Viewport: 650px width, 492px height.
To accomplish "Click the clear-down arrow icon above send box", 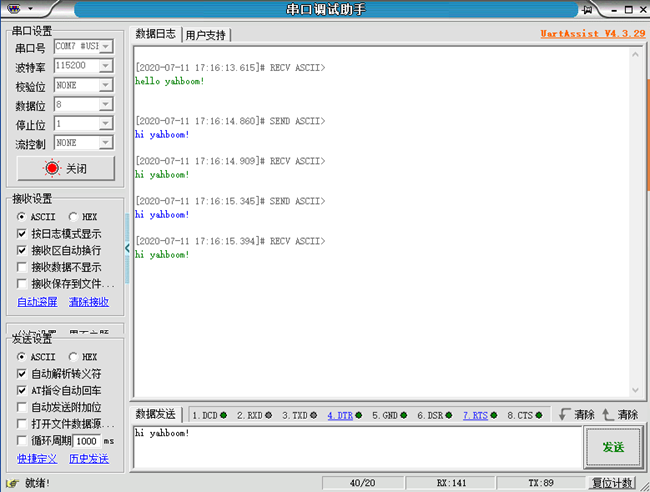I will [x=564, y=414].
